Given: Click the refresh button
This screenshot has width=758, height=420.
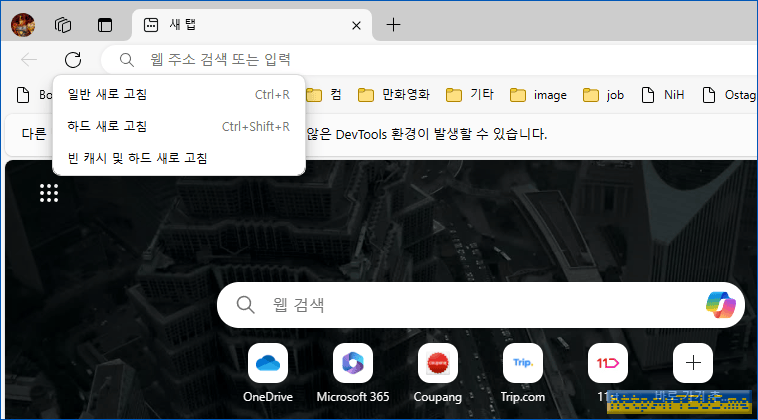Looking at the screenshot, I should [x=73, y=60].
